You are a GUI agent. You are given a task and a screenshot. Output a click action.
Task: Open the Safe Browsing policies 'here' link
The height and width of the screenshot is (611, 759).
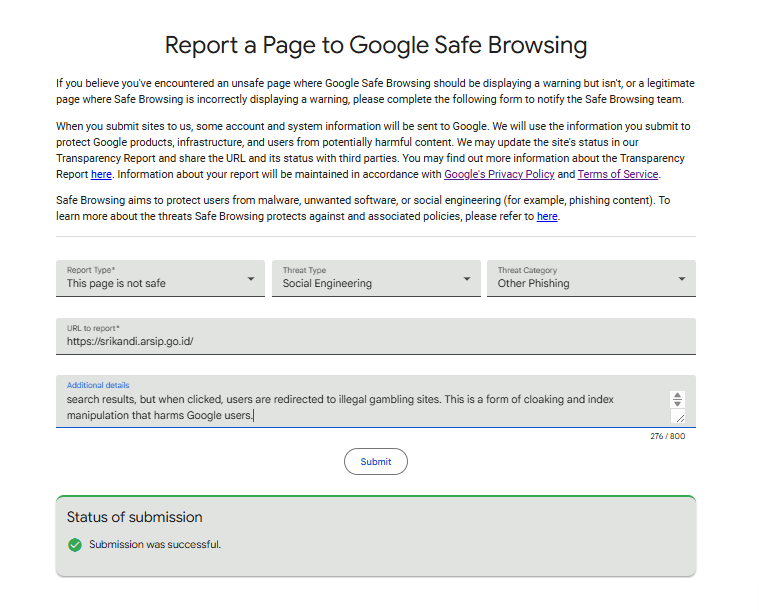[547, 216]
